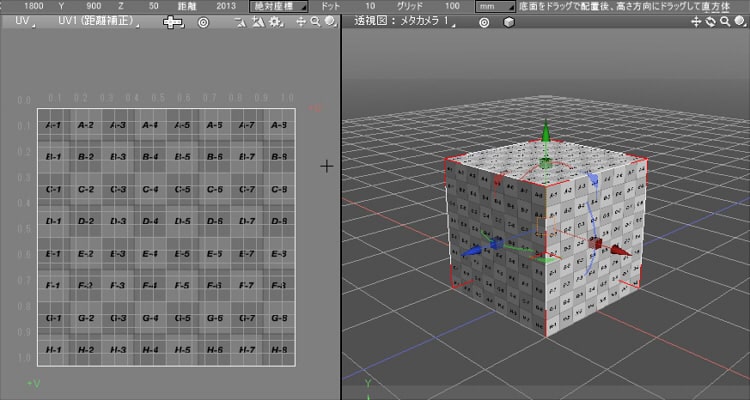Open the 透視図：メタカメラ 1 view dropdown
The image size is (750, 400).
404,22
